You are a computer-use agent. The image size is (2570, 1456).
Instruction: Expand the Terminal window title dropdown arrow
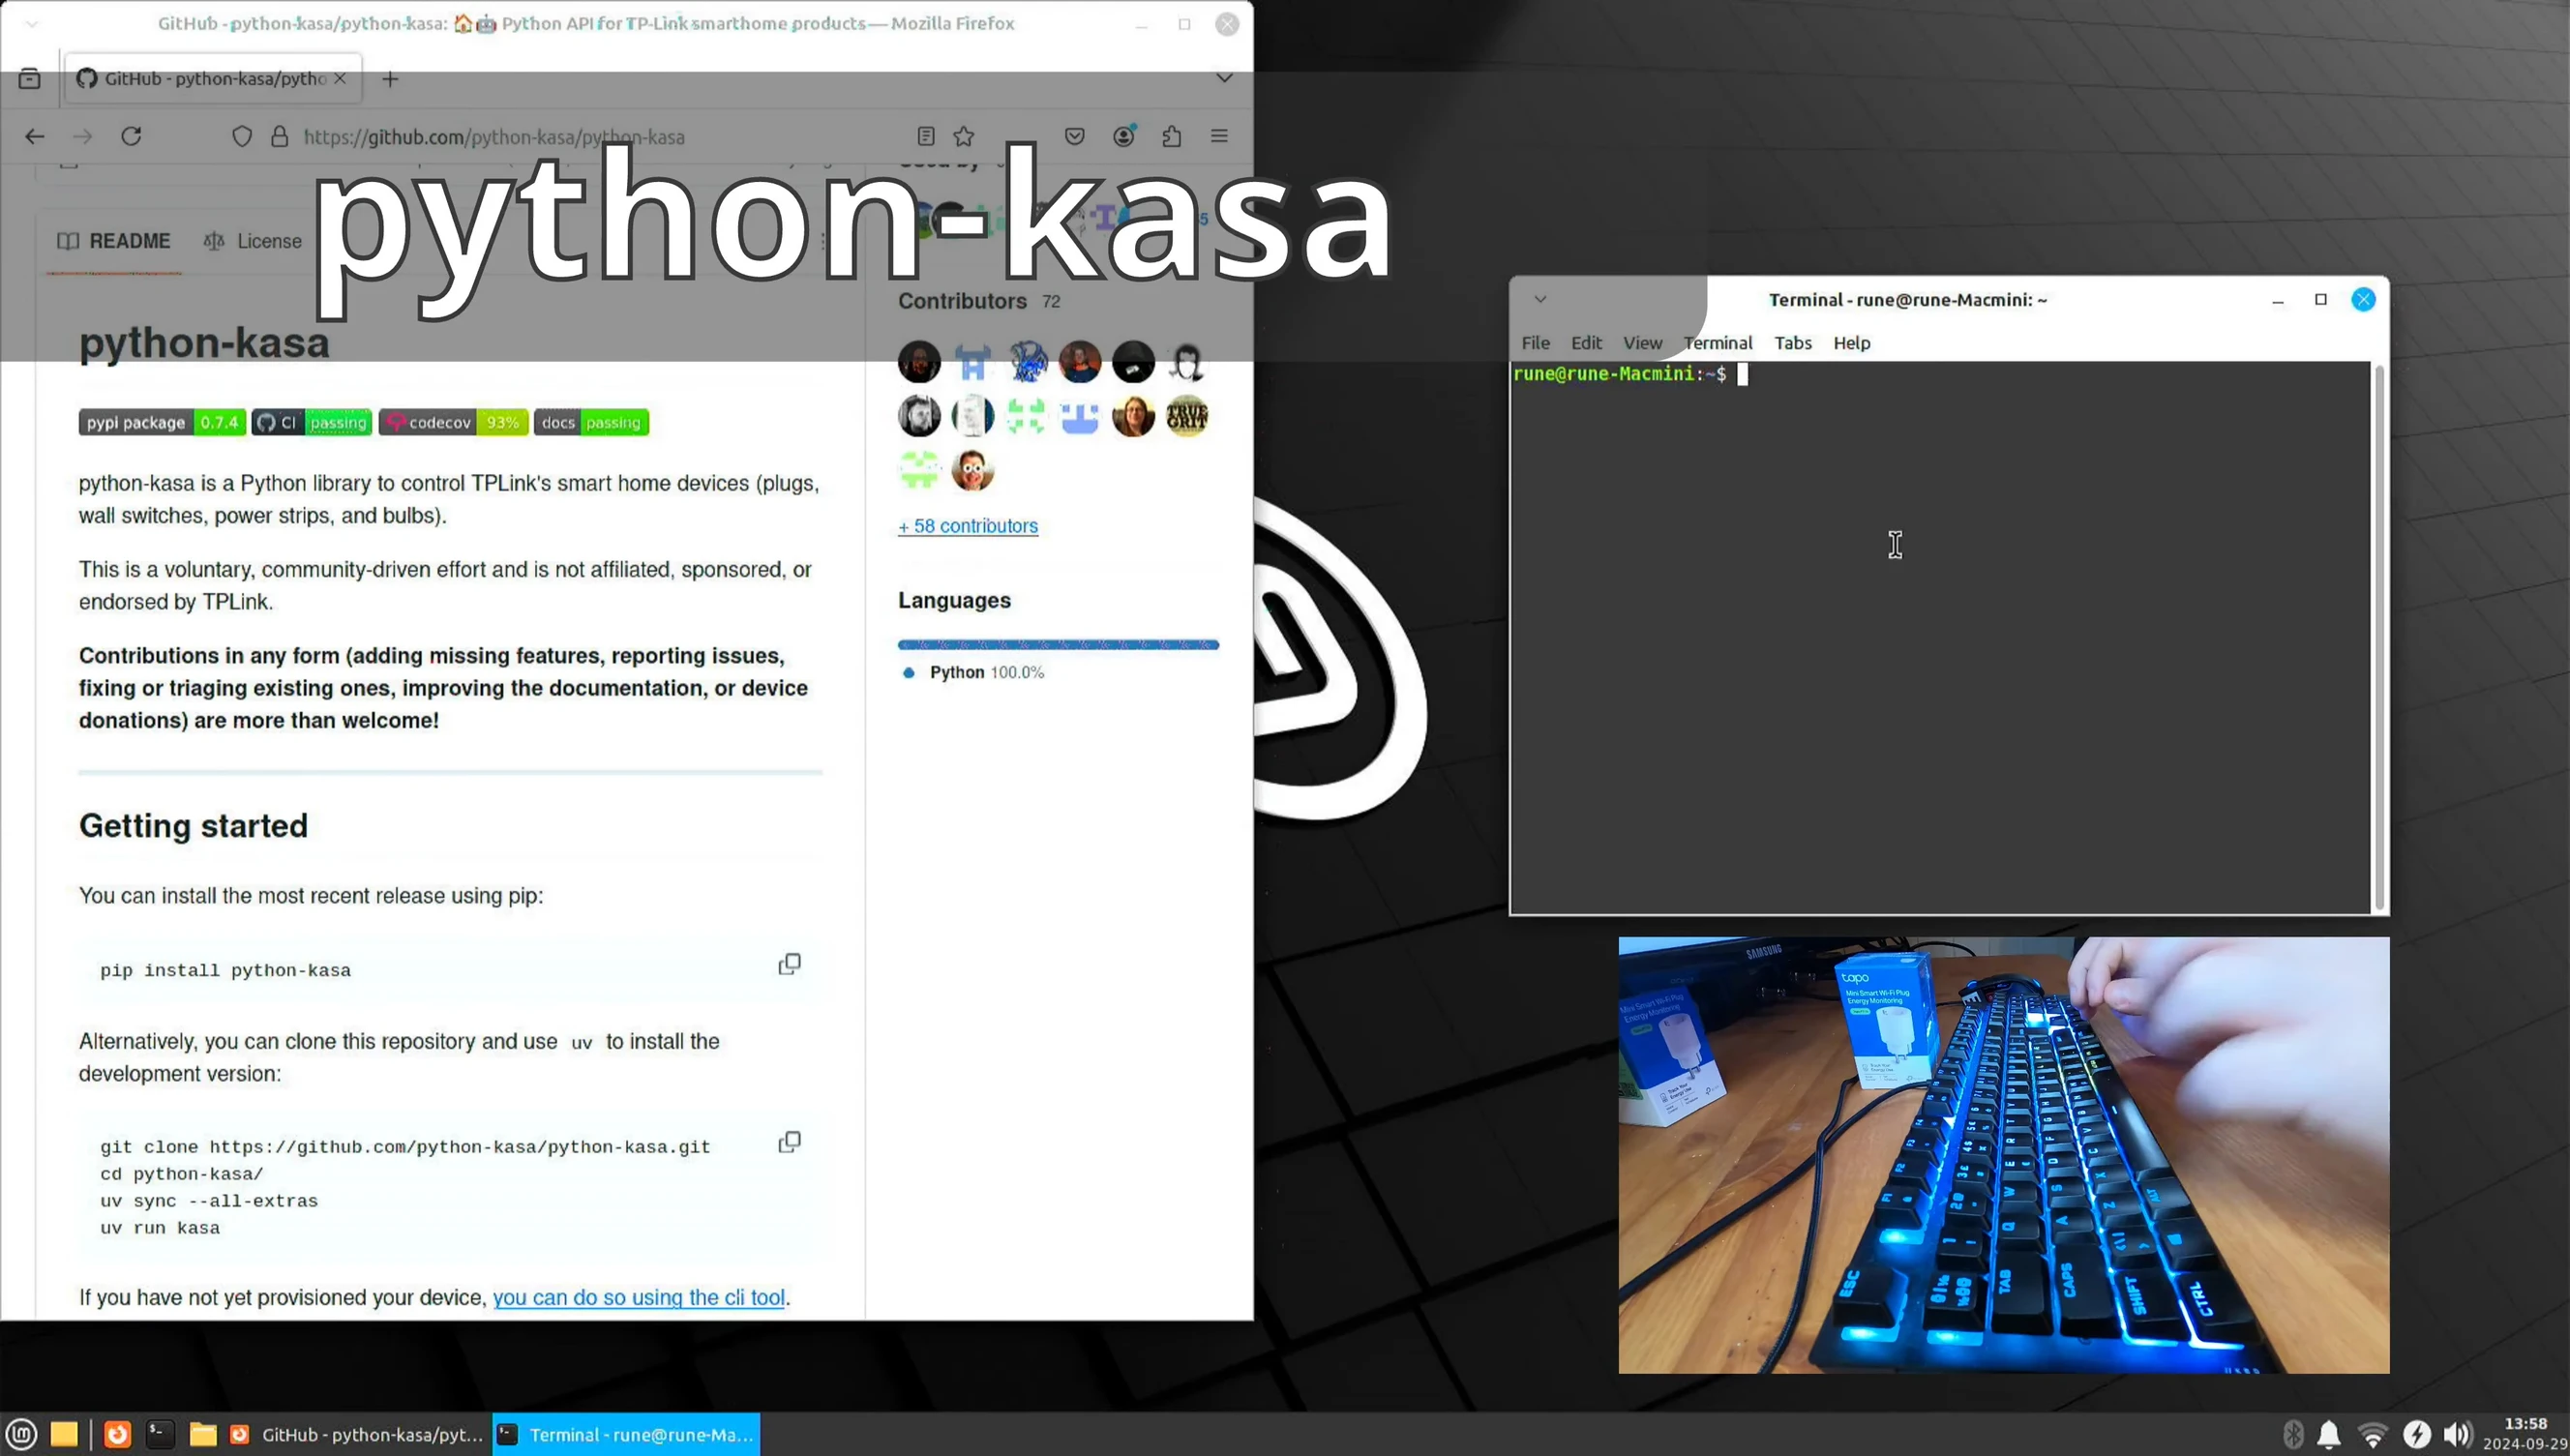click(x=1540, y=299)
